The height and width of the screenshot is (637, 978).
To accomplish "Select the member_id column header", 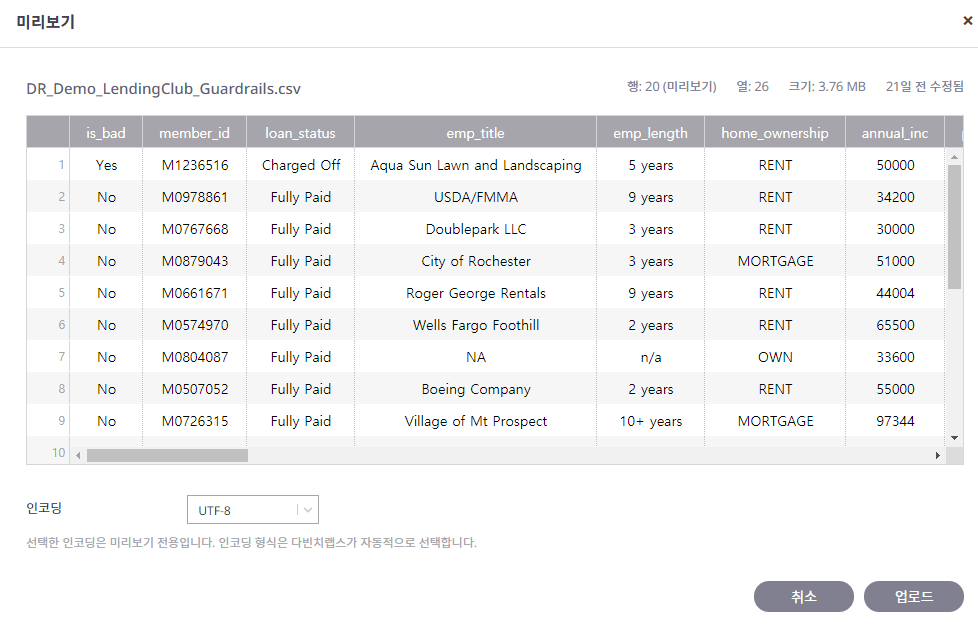I will click(x=195, y=133).
